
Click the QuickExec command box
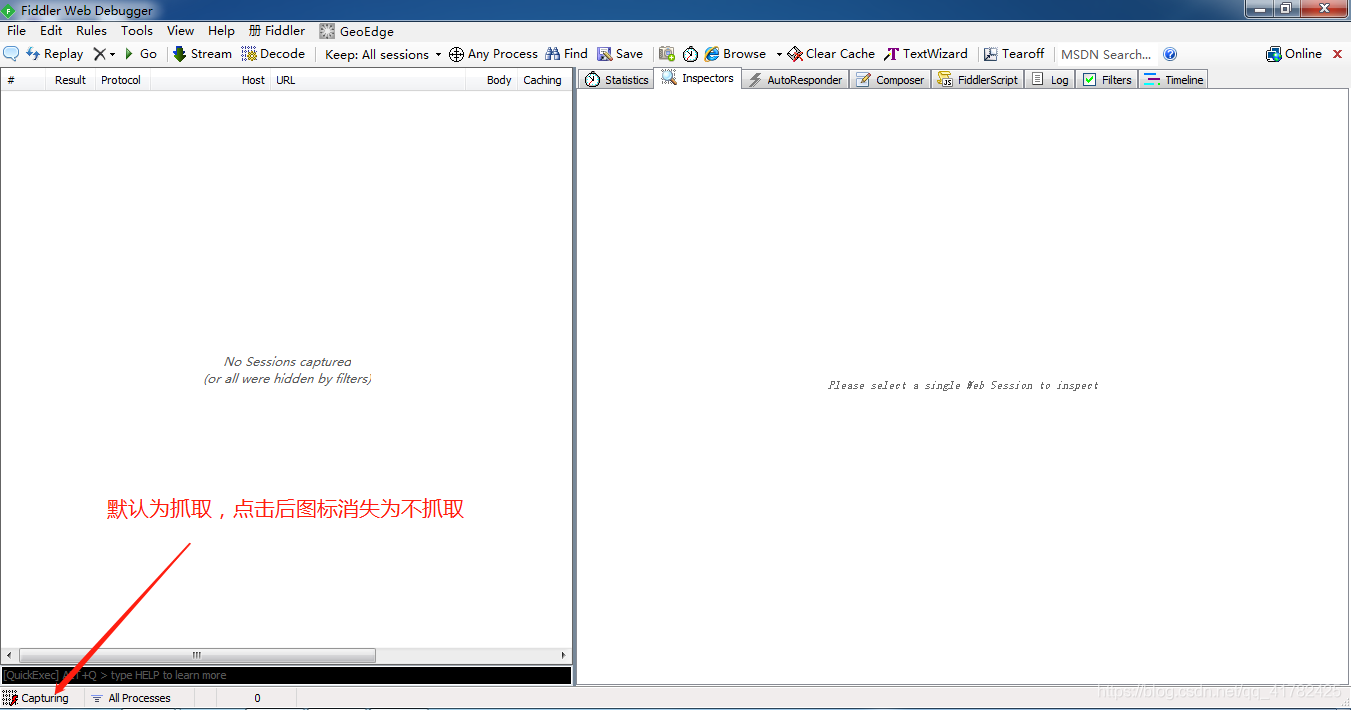click(x=286, y=675)
